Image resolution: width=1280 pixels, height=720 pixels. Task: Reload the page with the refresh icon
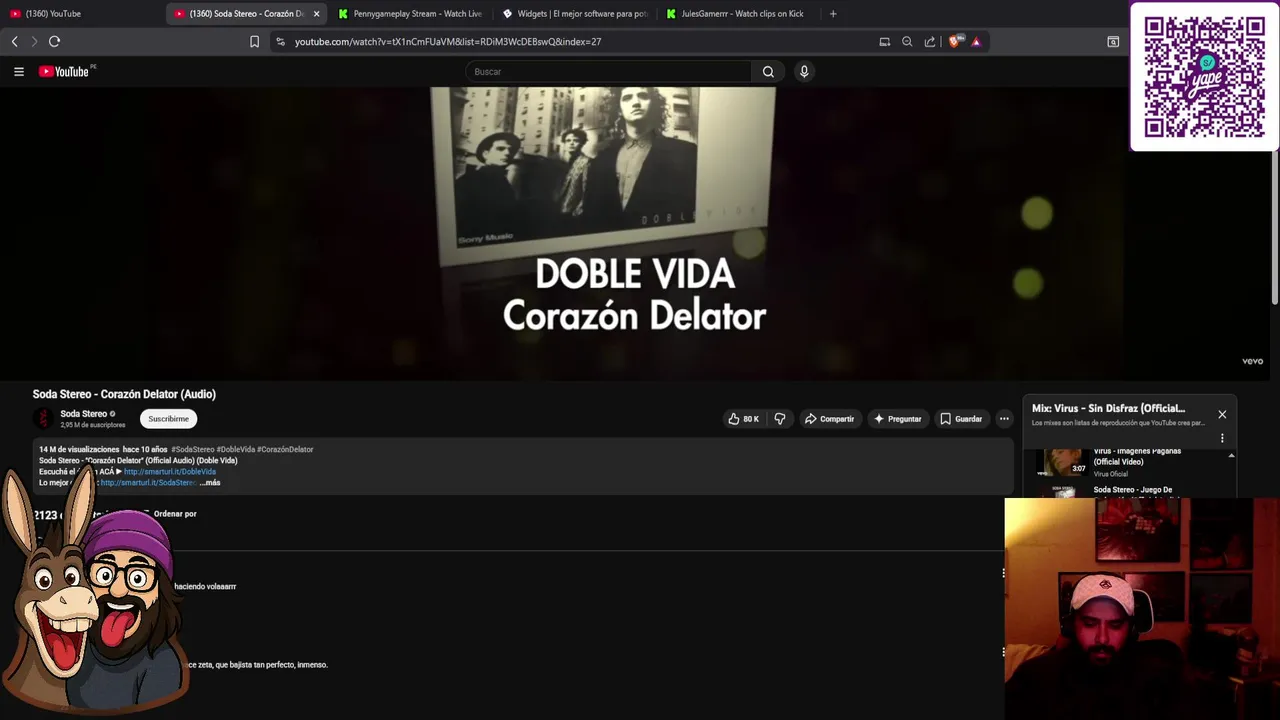click(54, 41)
